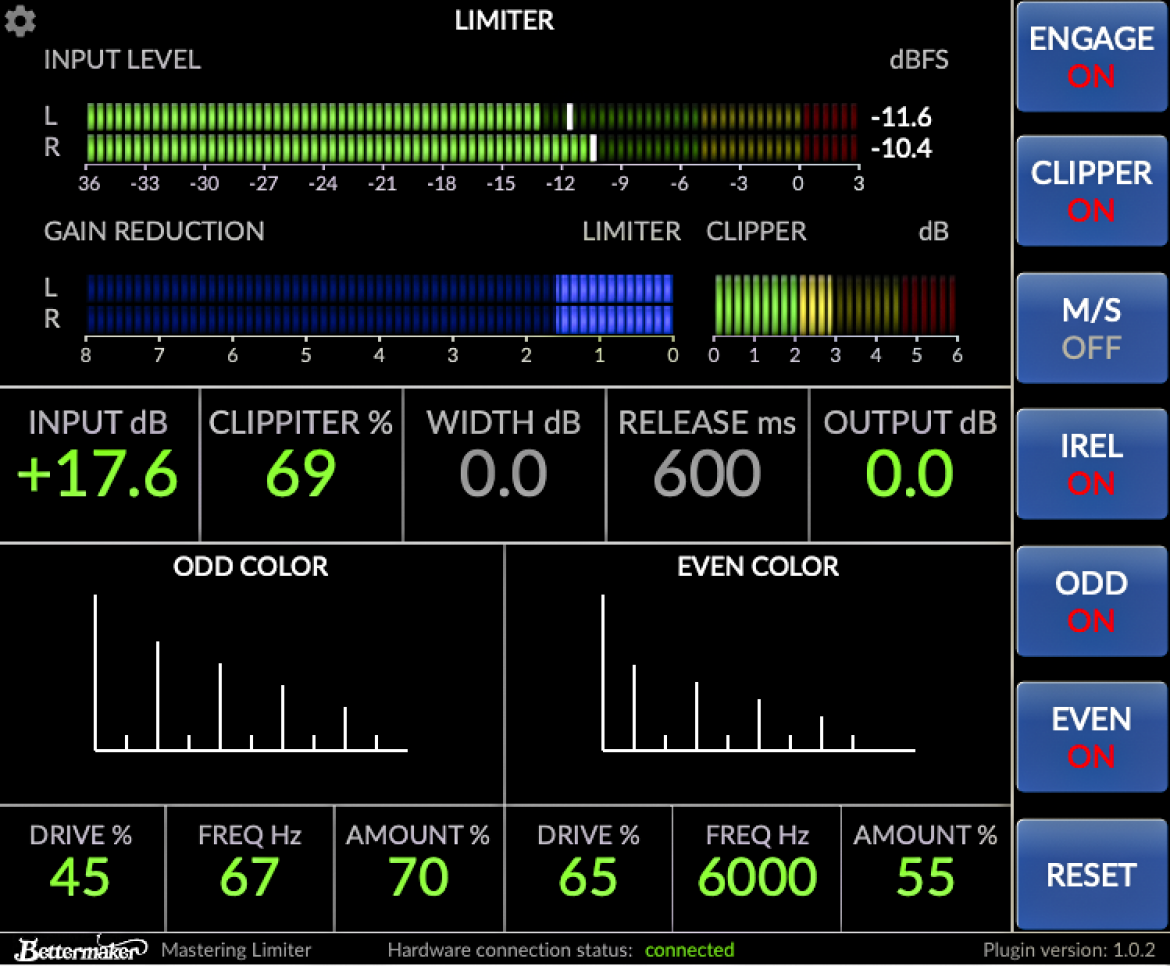Click the EVEN COLOR harmonics graph

[x=758, y=673]
